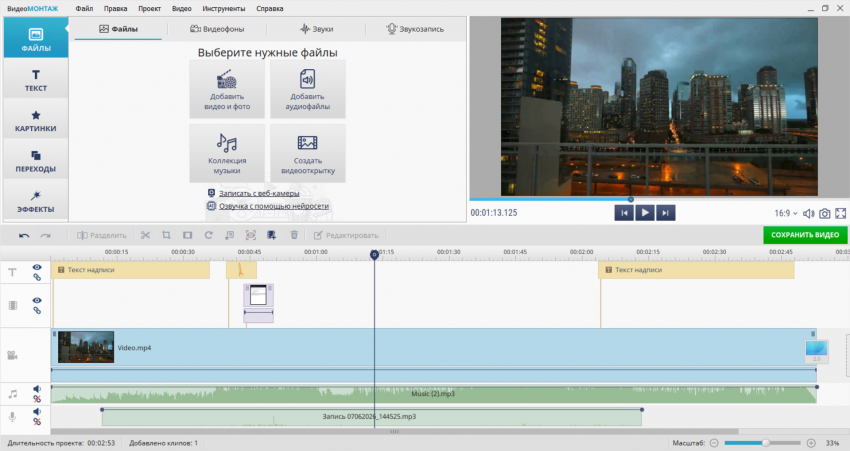The width and height of the screenshot is (850, 451).
Task: Open the 16:9 aspect ratio dropdown
Action: [786, 214]
